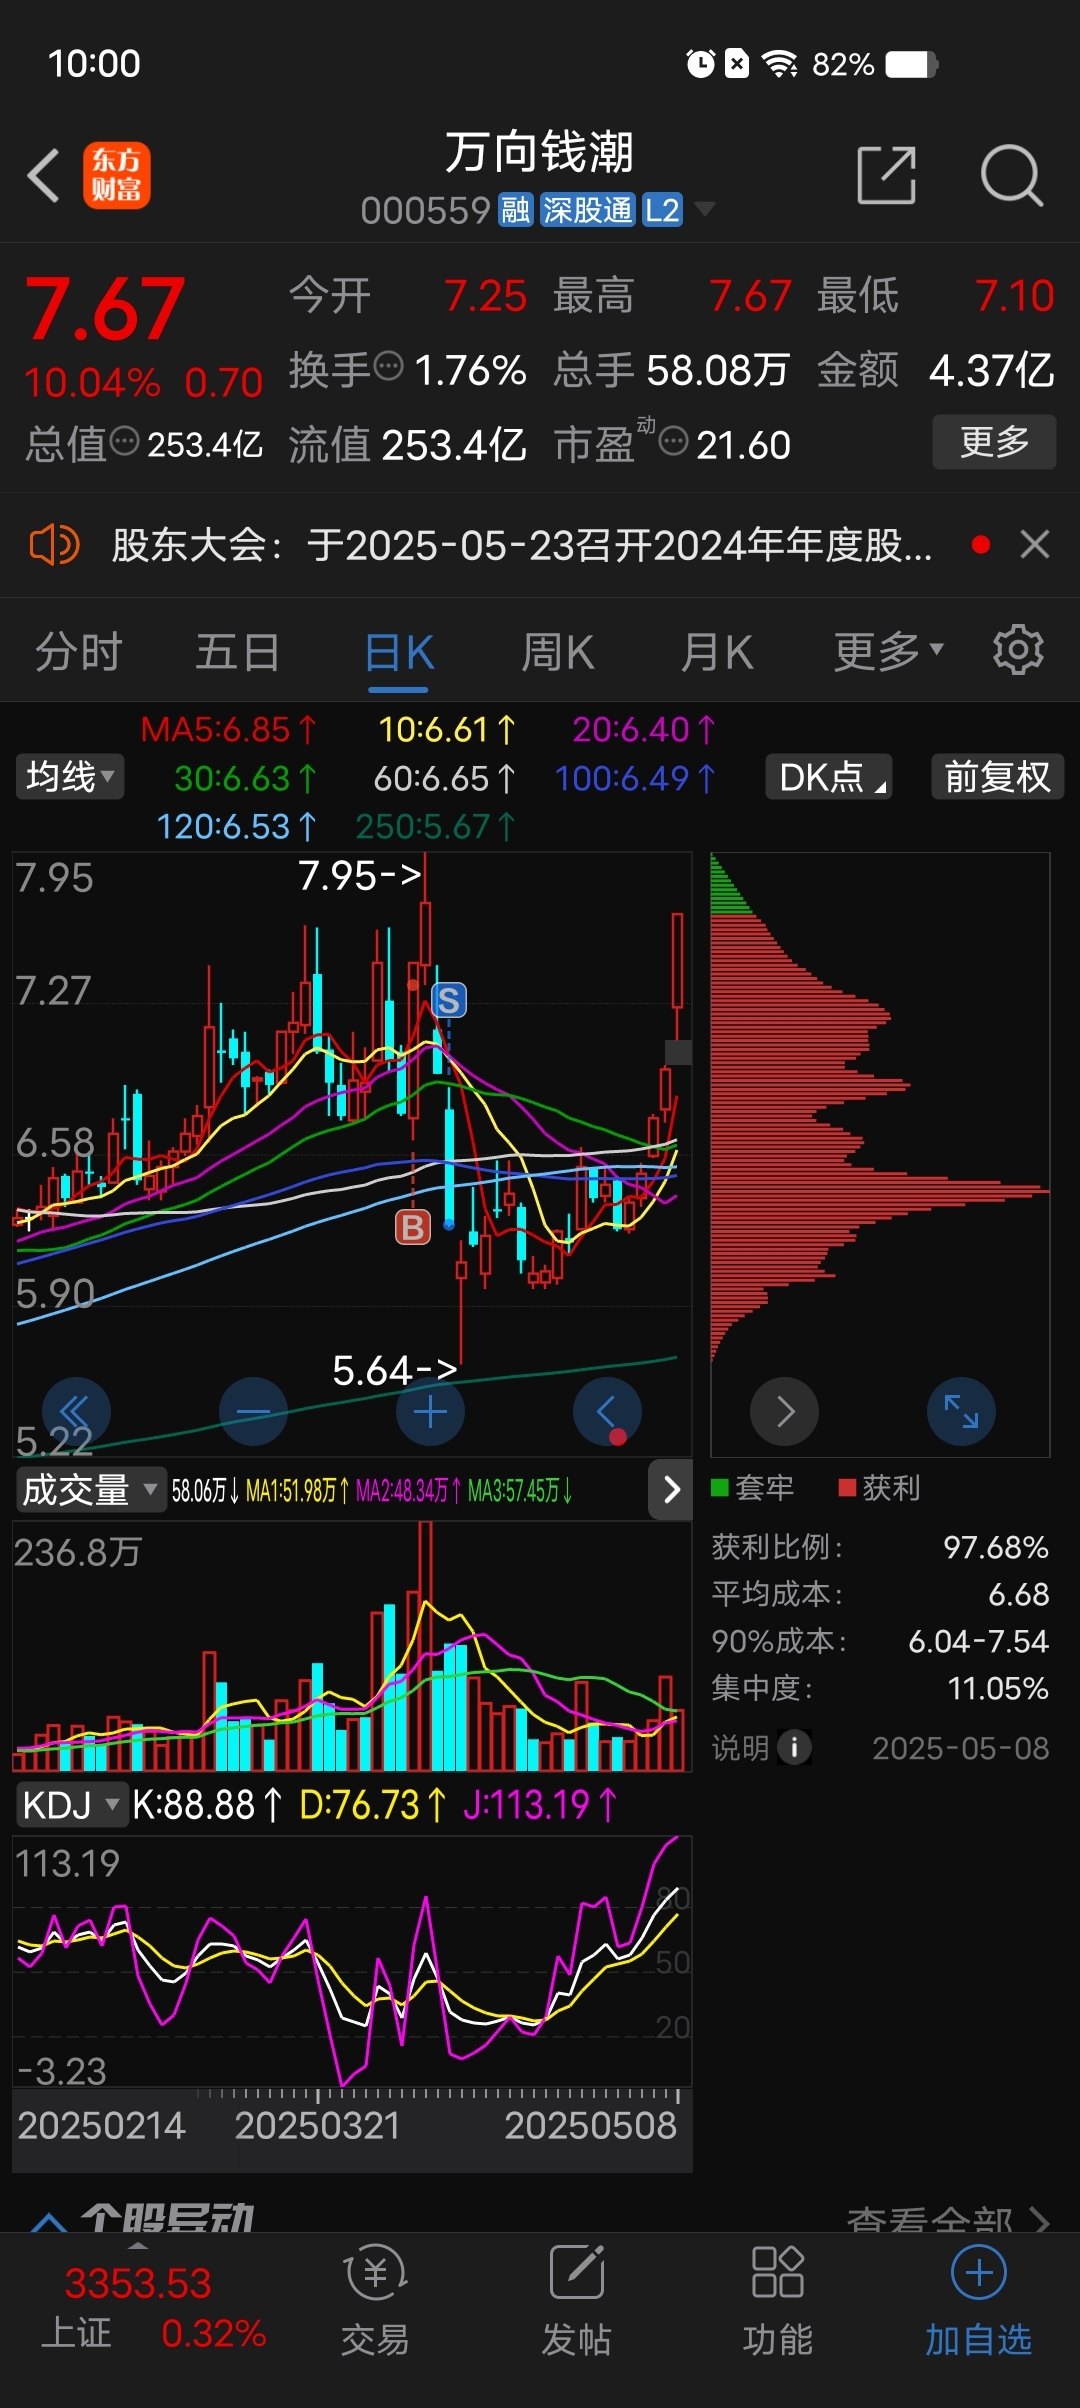1080x2408 pixels.
Task: Open the 功能 functions button
Action: (777, 2300)
